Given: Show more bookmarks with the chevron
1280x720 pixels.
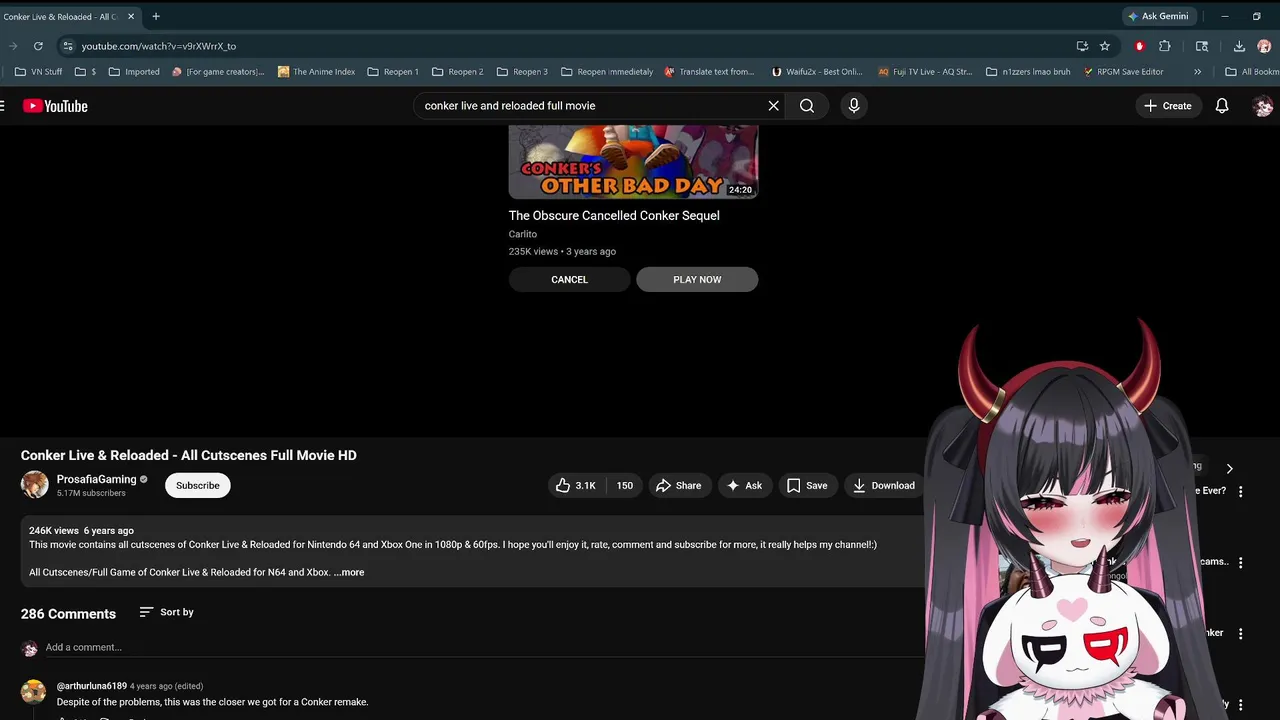Looking at the screenshot, I should click(1199, 72).
